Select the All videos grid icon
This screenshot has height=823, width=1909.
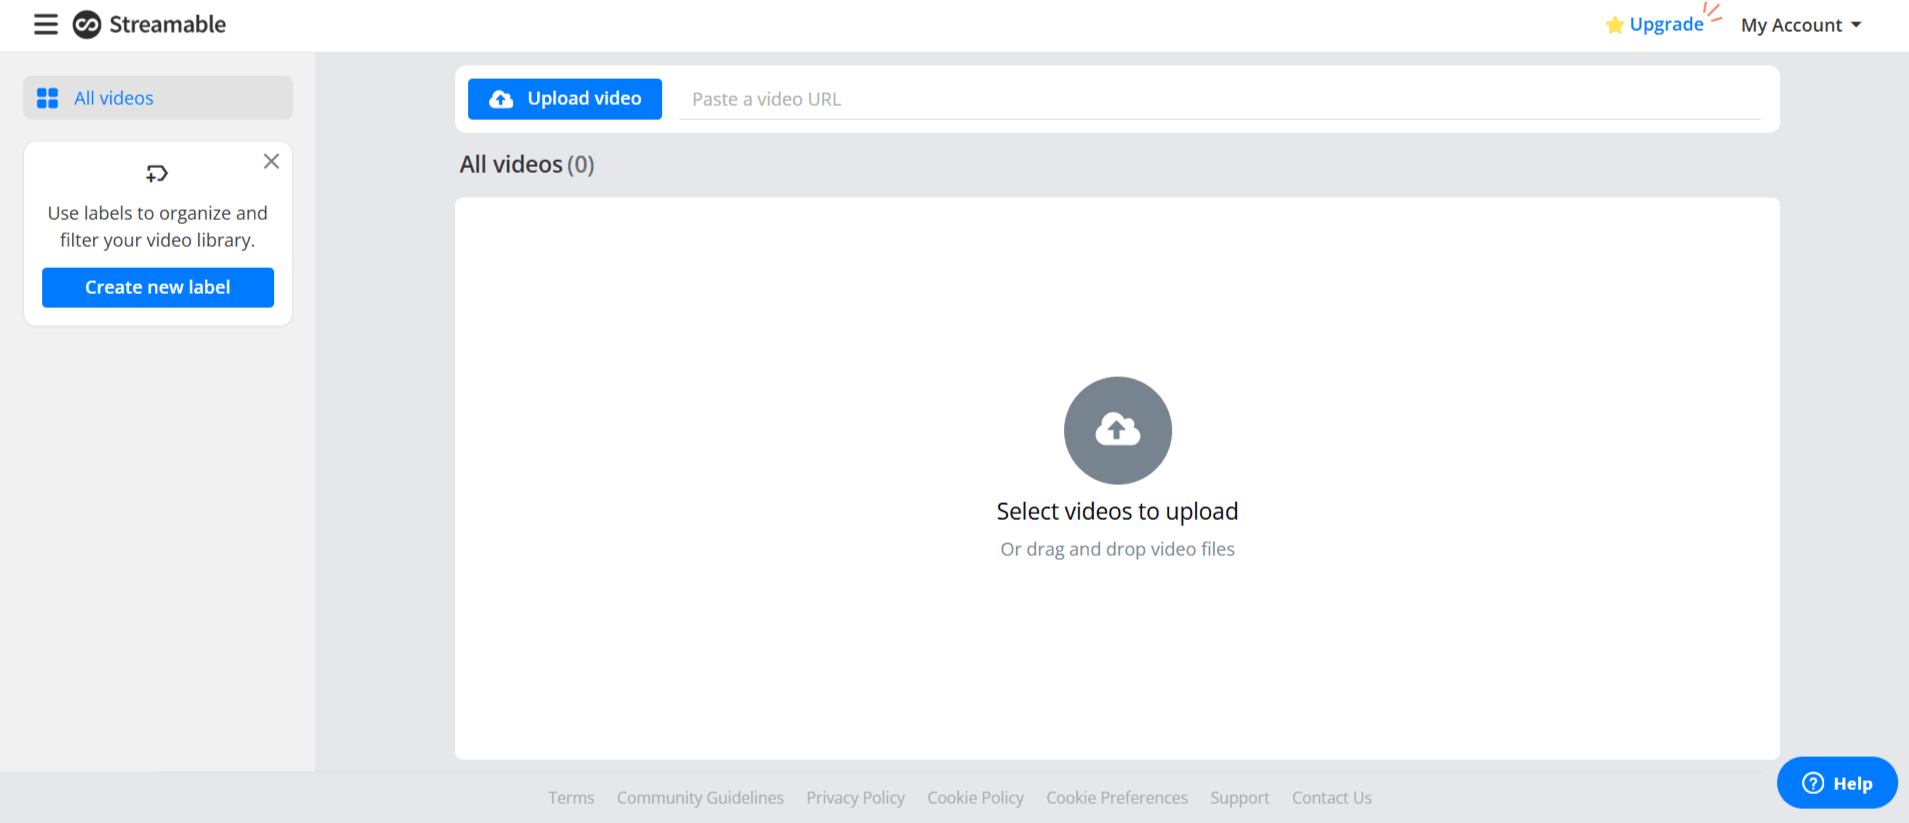pyautogui.click(x=47, y=98)
